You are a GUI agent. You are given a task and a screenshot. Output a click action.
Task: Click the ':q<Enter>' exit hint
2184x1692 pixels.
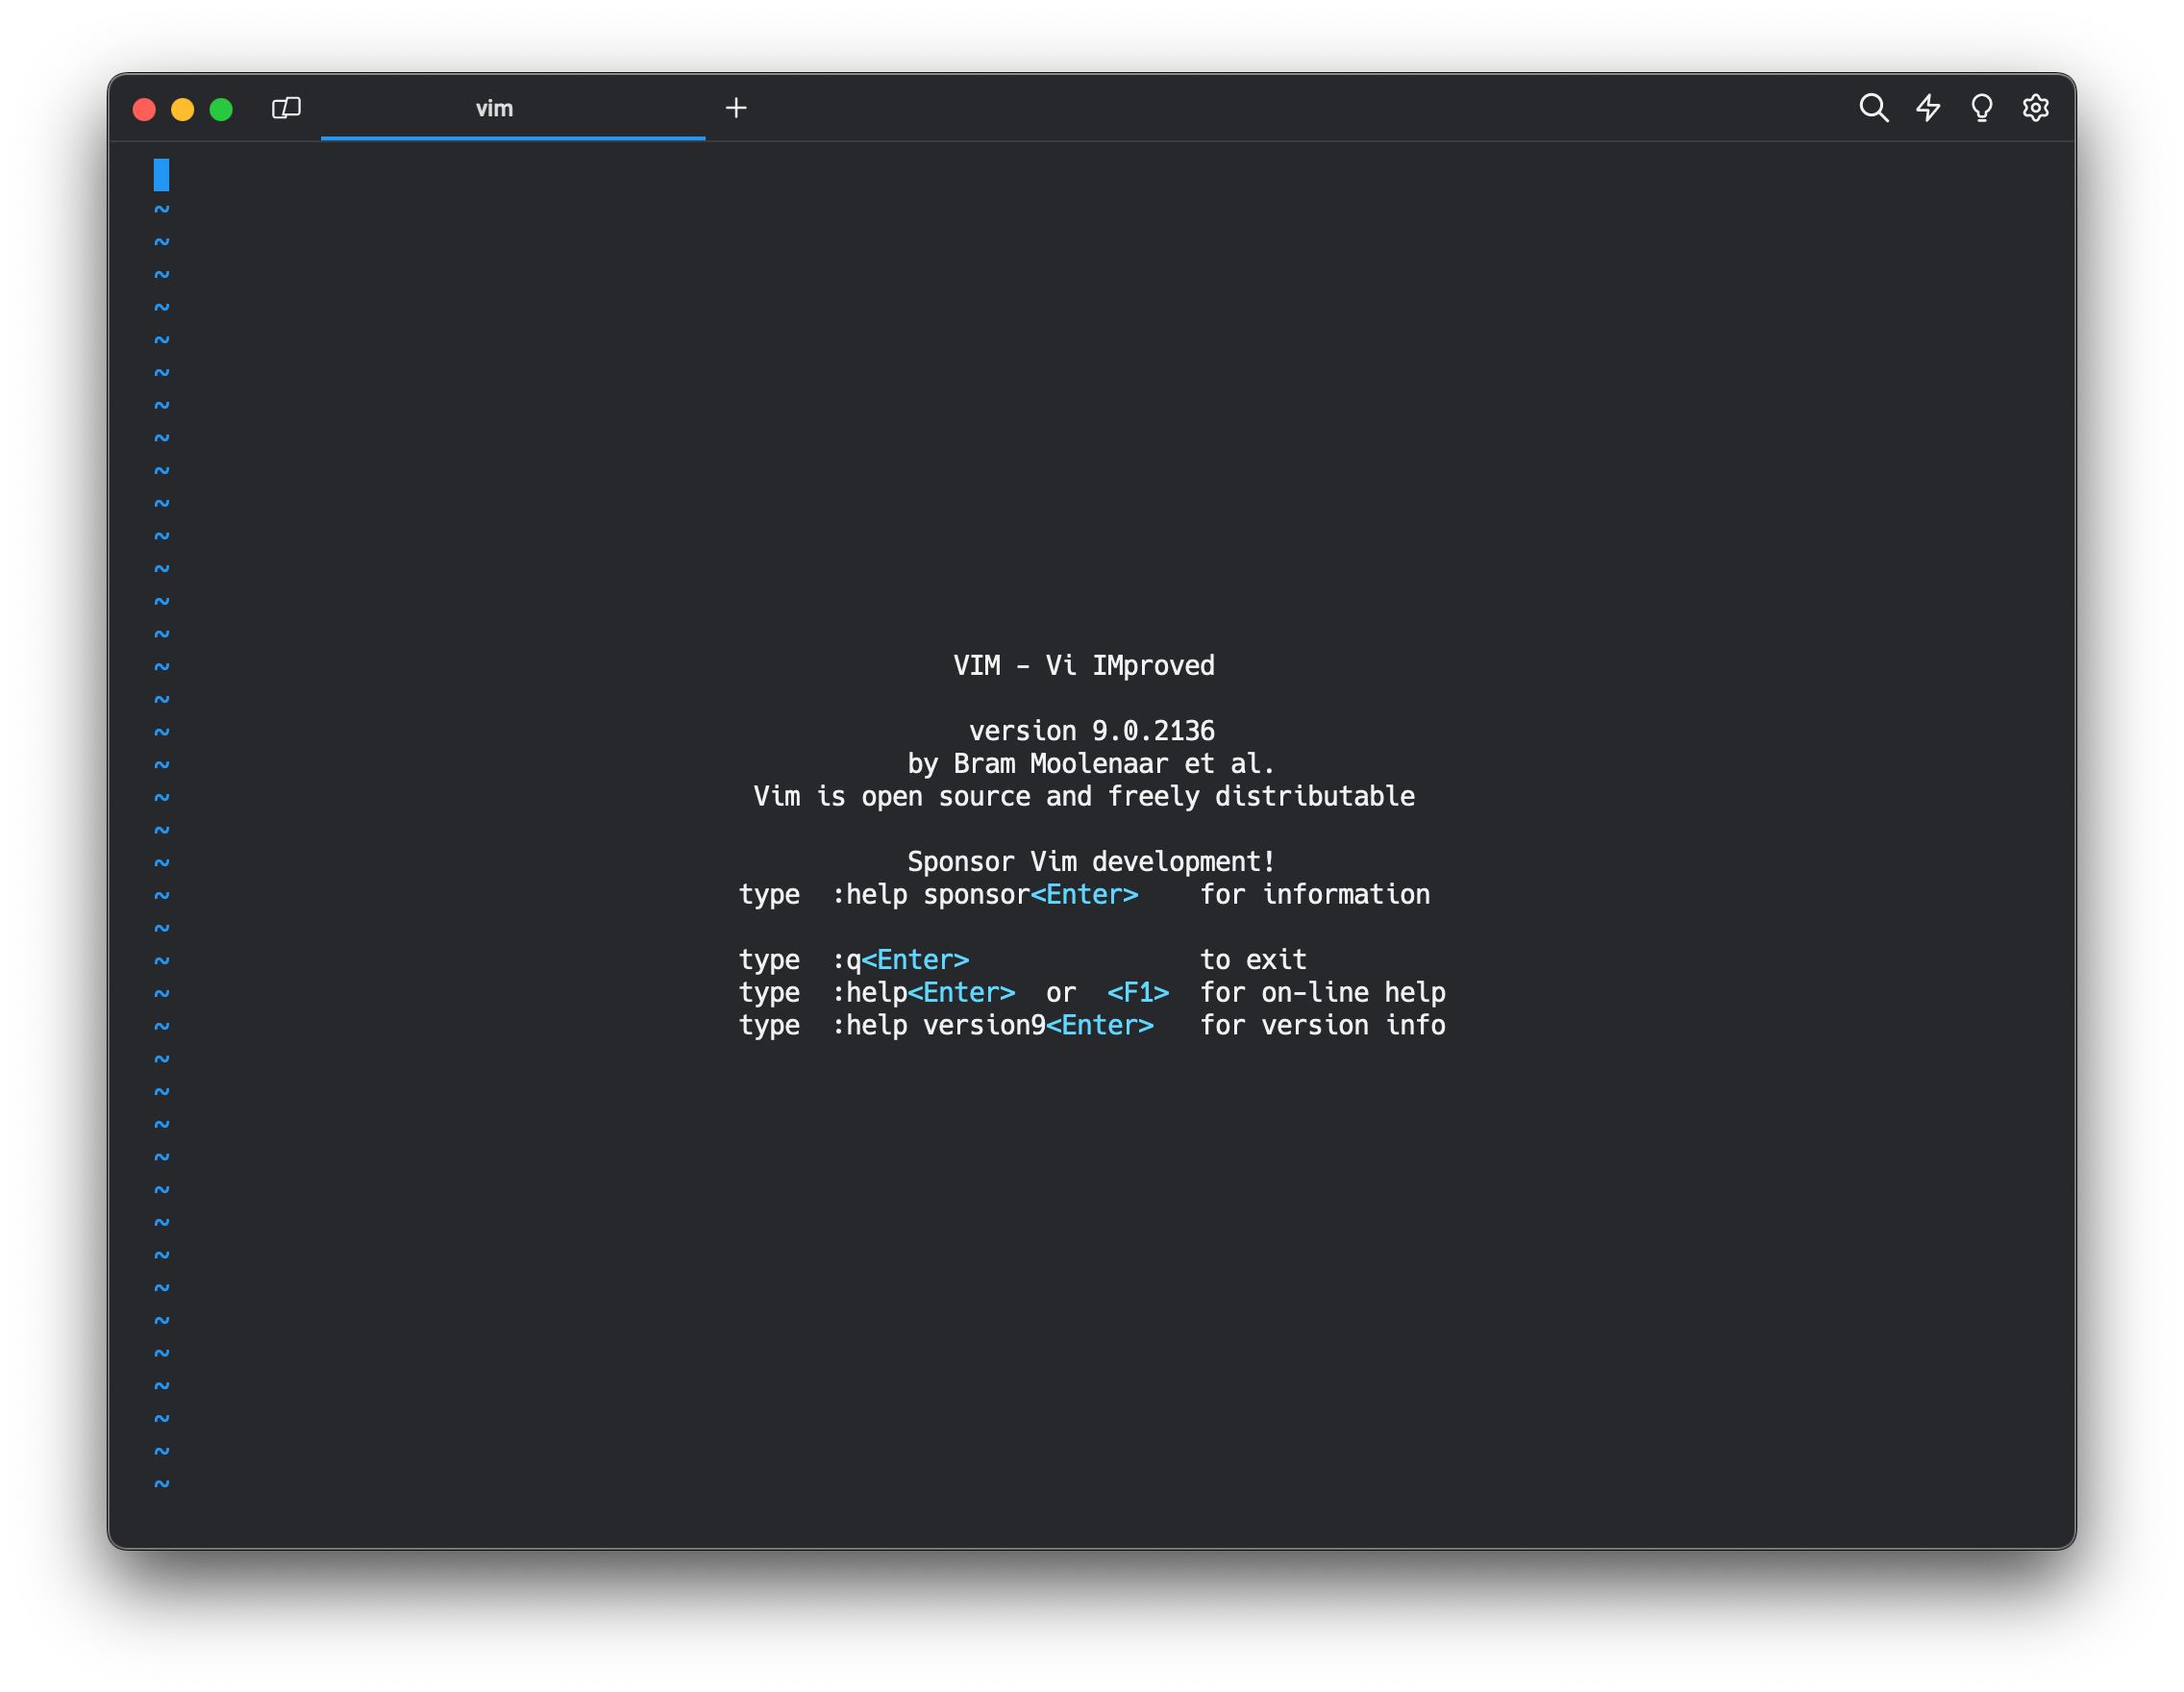point(900,960)
